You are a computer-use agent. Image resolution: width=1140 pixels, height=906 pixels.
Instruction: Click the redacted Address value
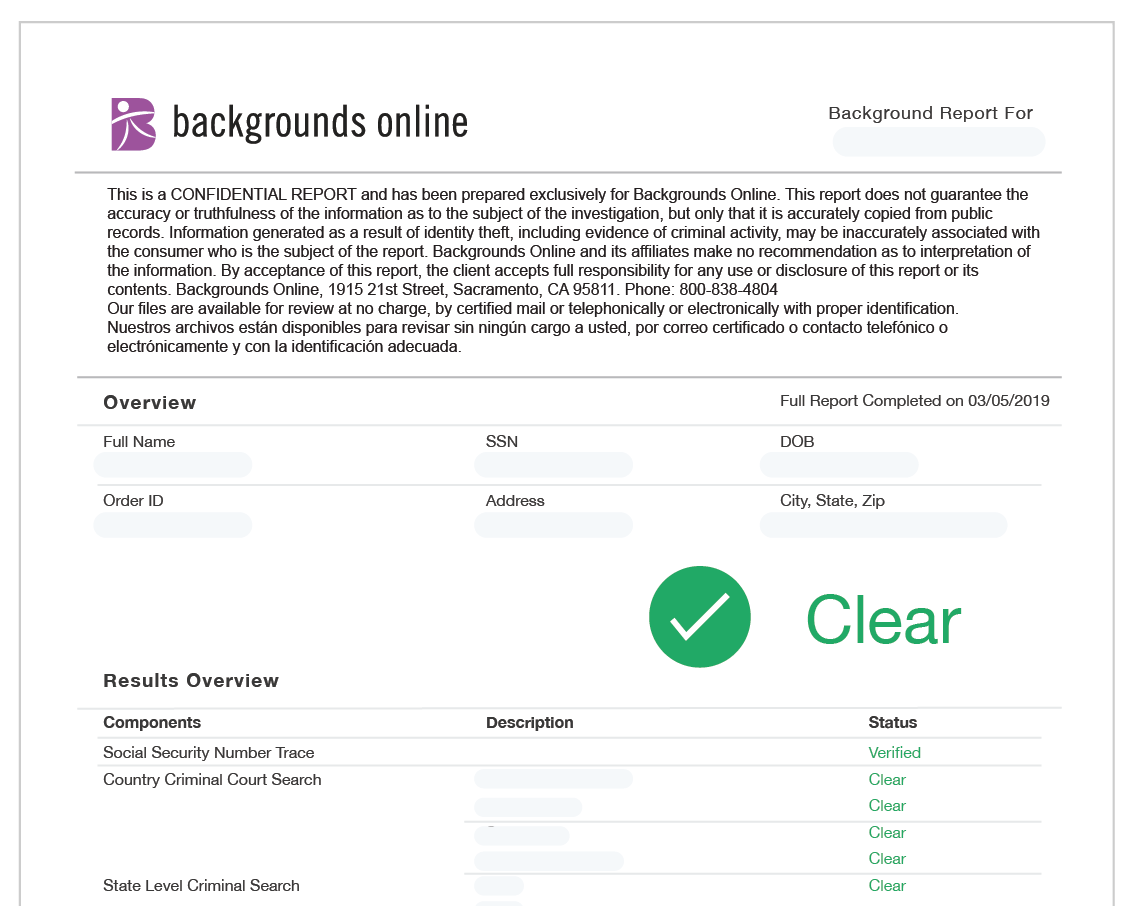point(553,525)
